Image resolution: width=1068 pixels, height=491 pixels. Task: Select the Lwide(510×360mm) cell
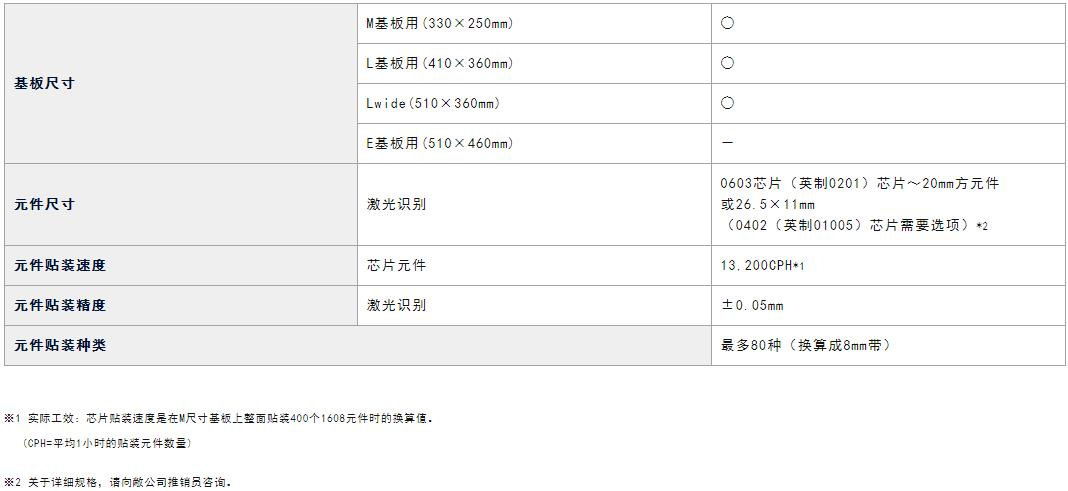tap(433, 103)
